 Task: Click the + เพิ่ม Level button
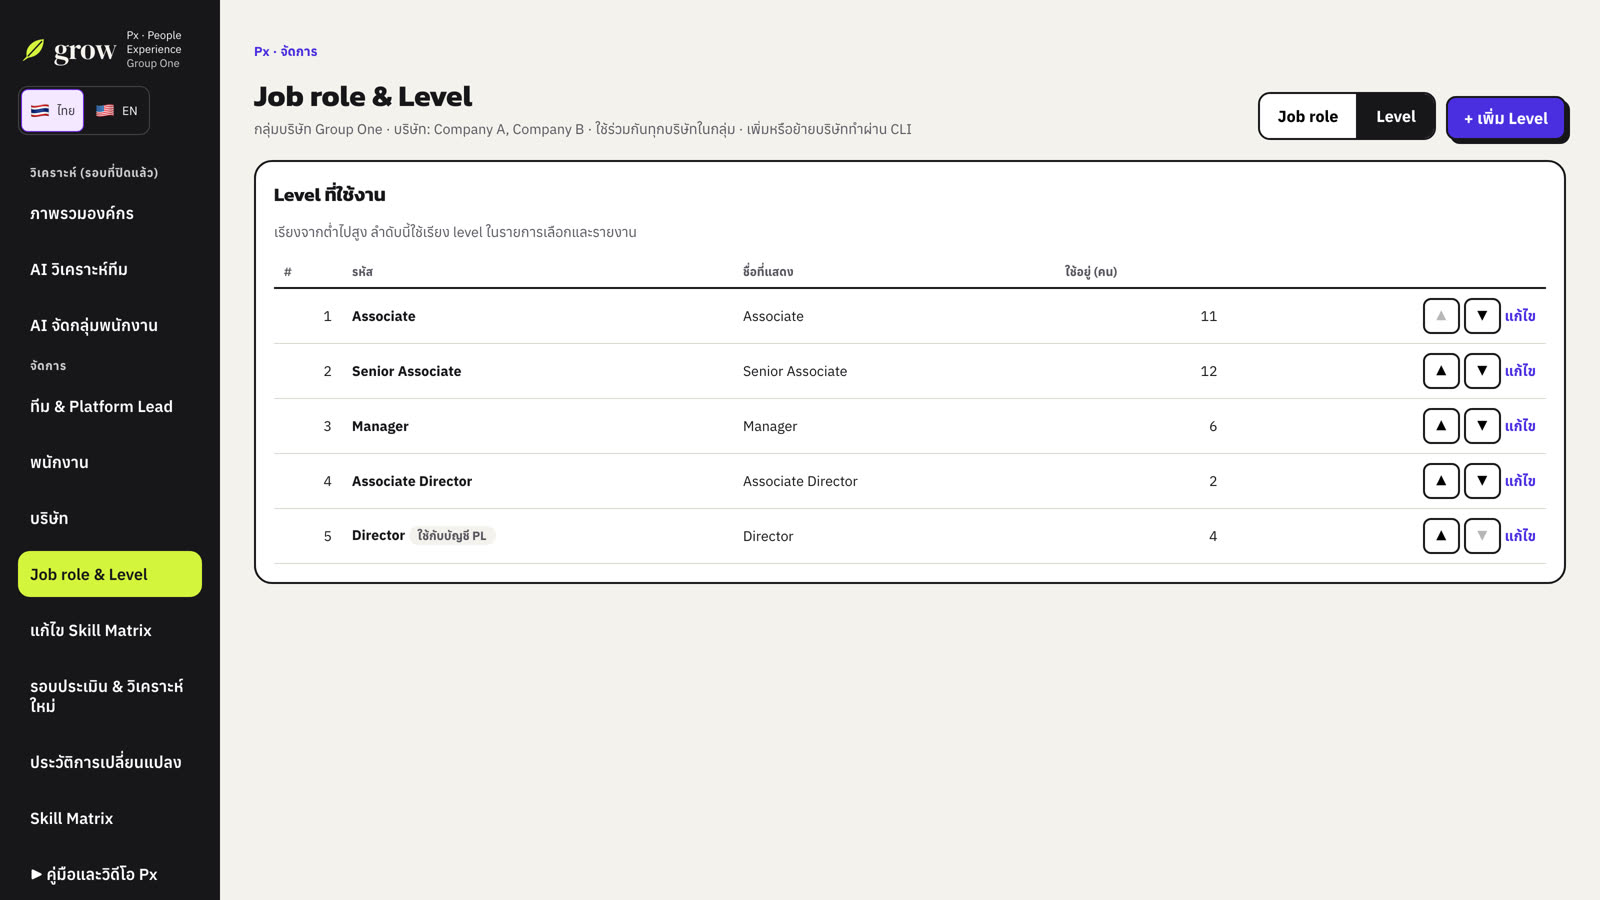pyautogui.click(x=1505, y=118)
